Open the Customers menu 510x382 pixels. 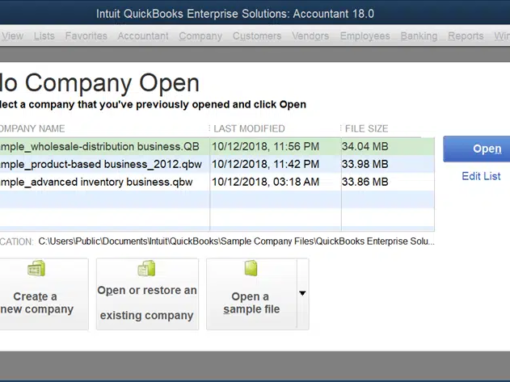coord(257,36)
